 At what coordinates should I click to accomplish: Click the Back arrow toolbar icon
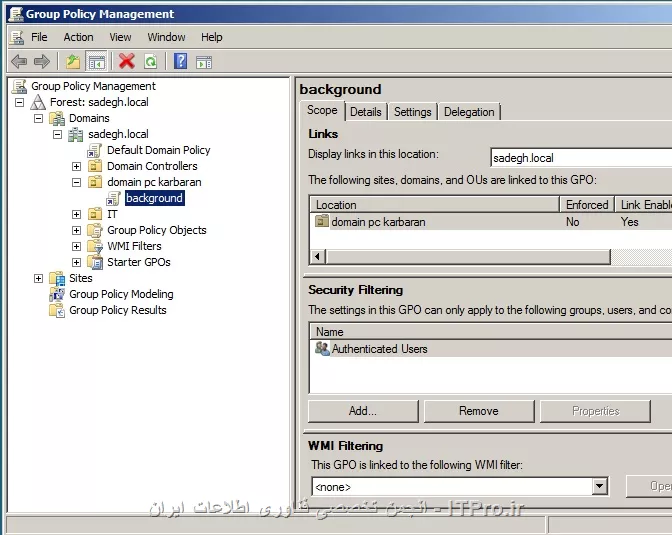tap(19, 61)
